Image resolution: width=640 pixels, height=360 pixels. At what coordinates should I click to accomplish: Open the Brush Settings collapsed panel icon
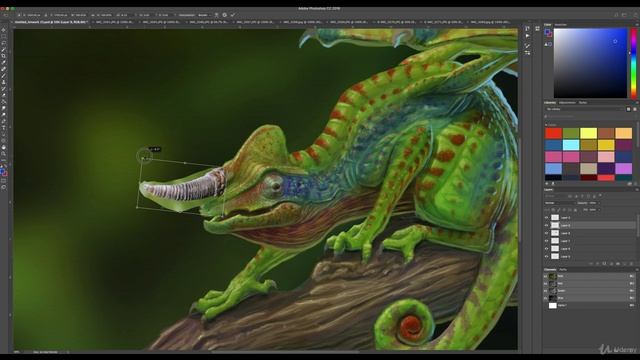[527, 46]
